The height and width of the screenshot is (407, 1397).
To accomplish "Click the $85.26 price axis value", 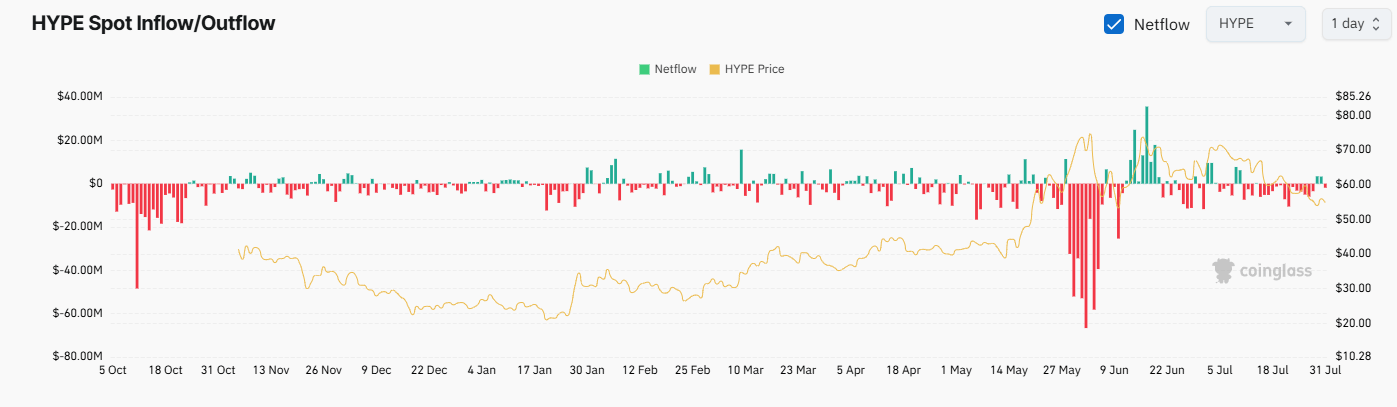I will coord(1352,97).
